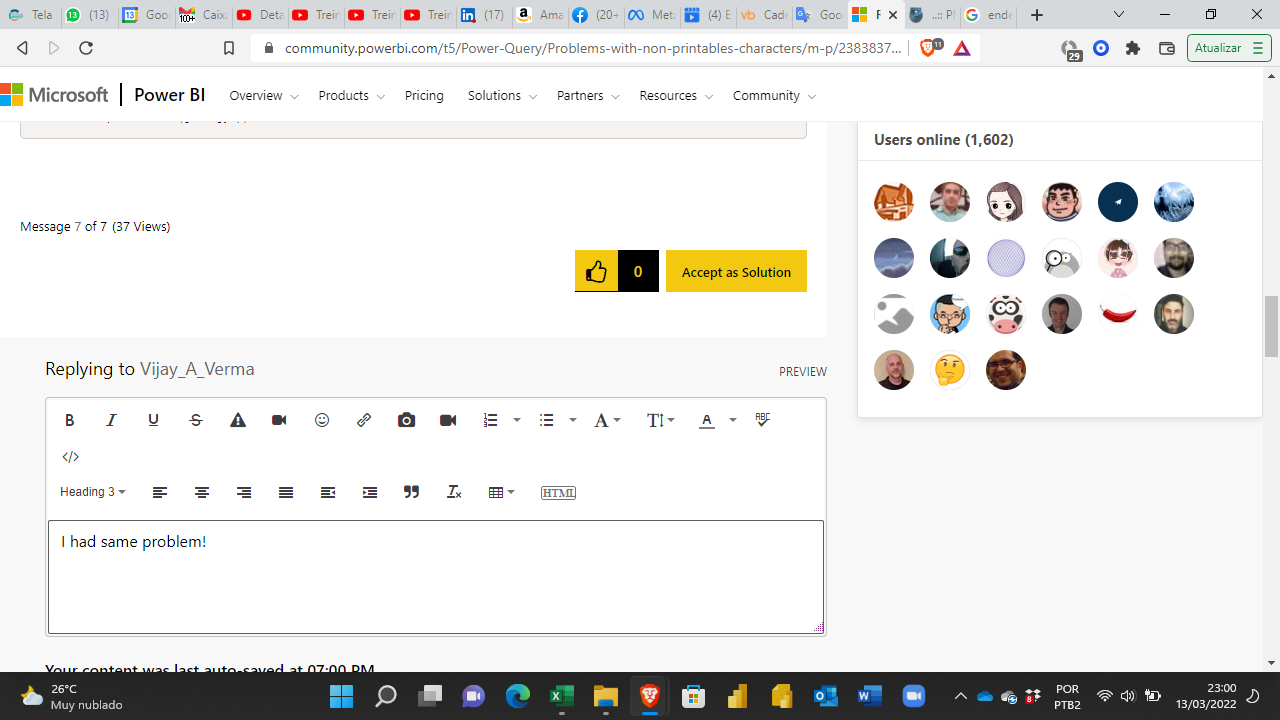Viewport: 1280px width, 720px height.
Task: Expand the insert table dropdown
Action: point(501,492)
